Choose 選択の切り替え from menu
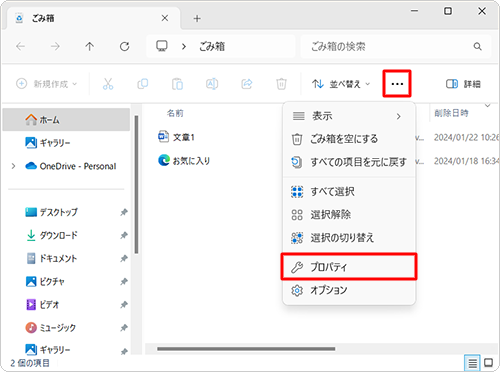Image resolution: width=500 pixels, height=372 pixels. click(x=349, y=238)
